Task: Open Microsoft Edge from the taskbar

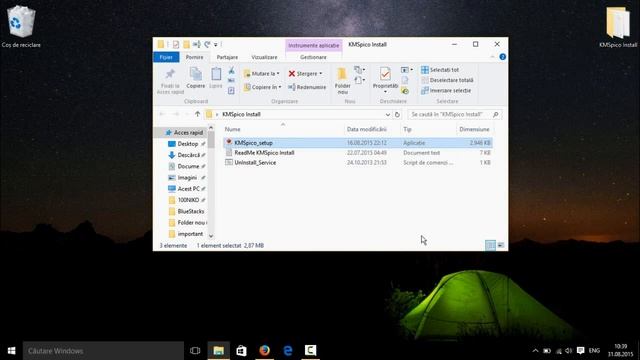Action: [288, 351]
